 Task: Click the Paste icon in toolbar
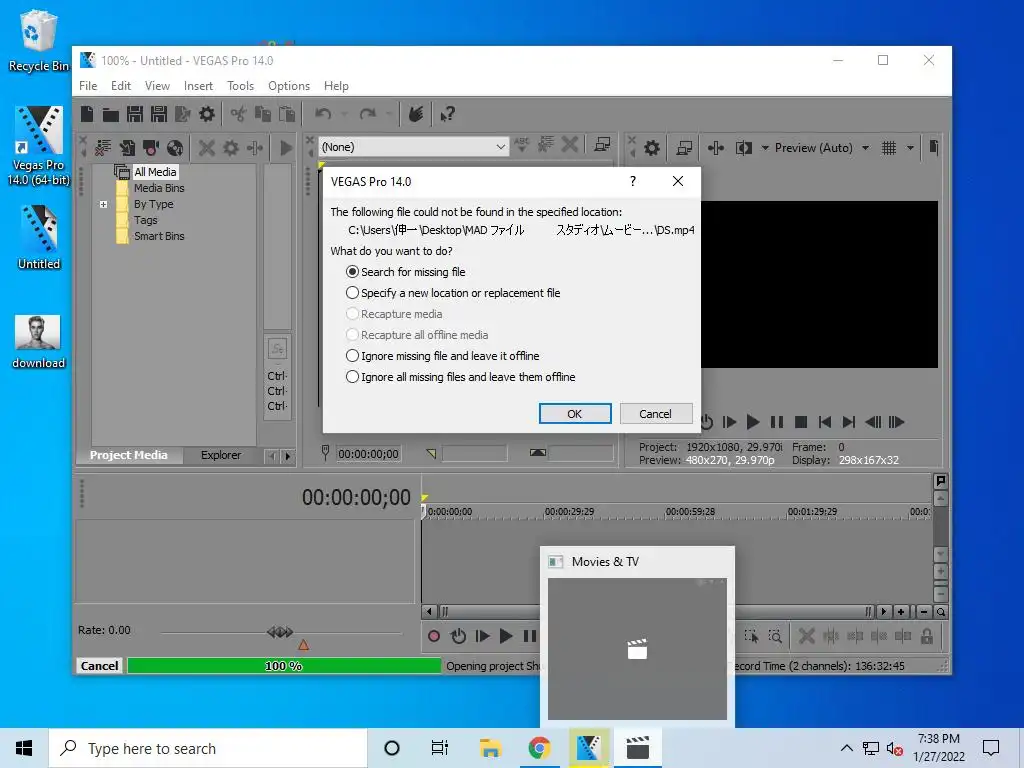[287, 114]
